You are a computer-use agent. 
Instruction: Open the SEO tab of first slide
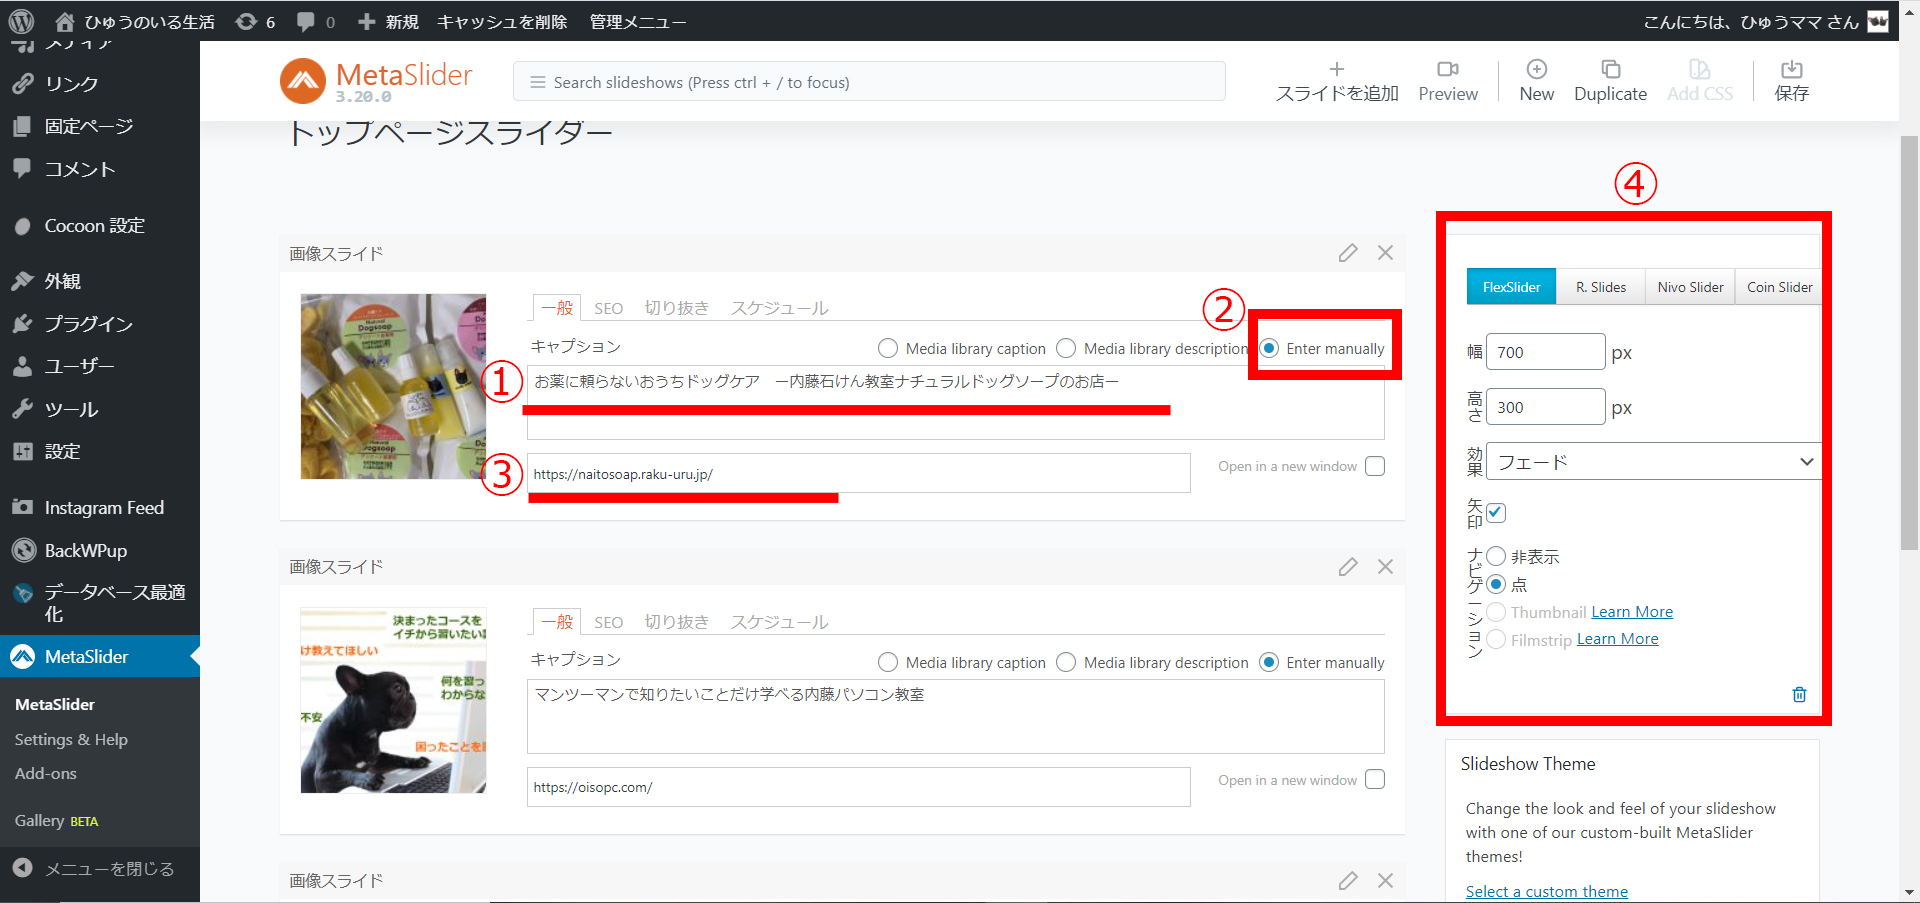click(608, 308)
